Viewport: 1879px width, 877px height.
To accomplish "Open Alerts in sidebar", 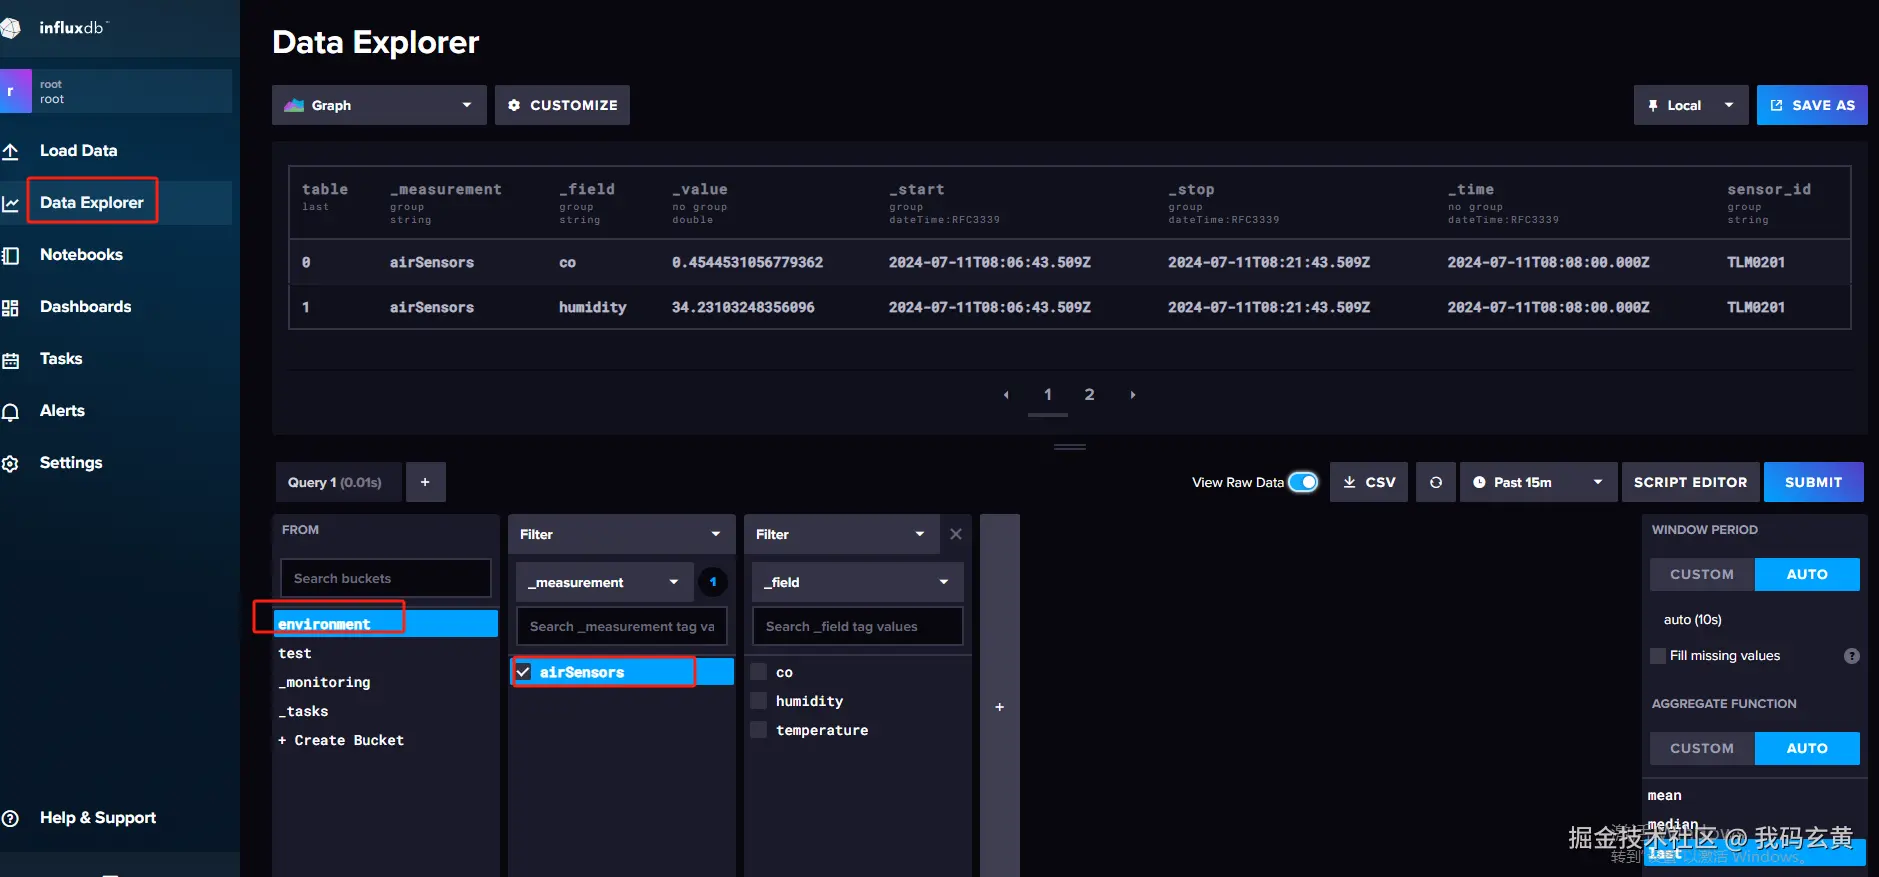I will pos(62,411).
